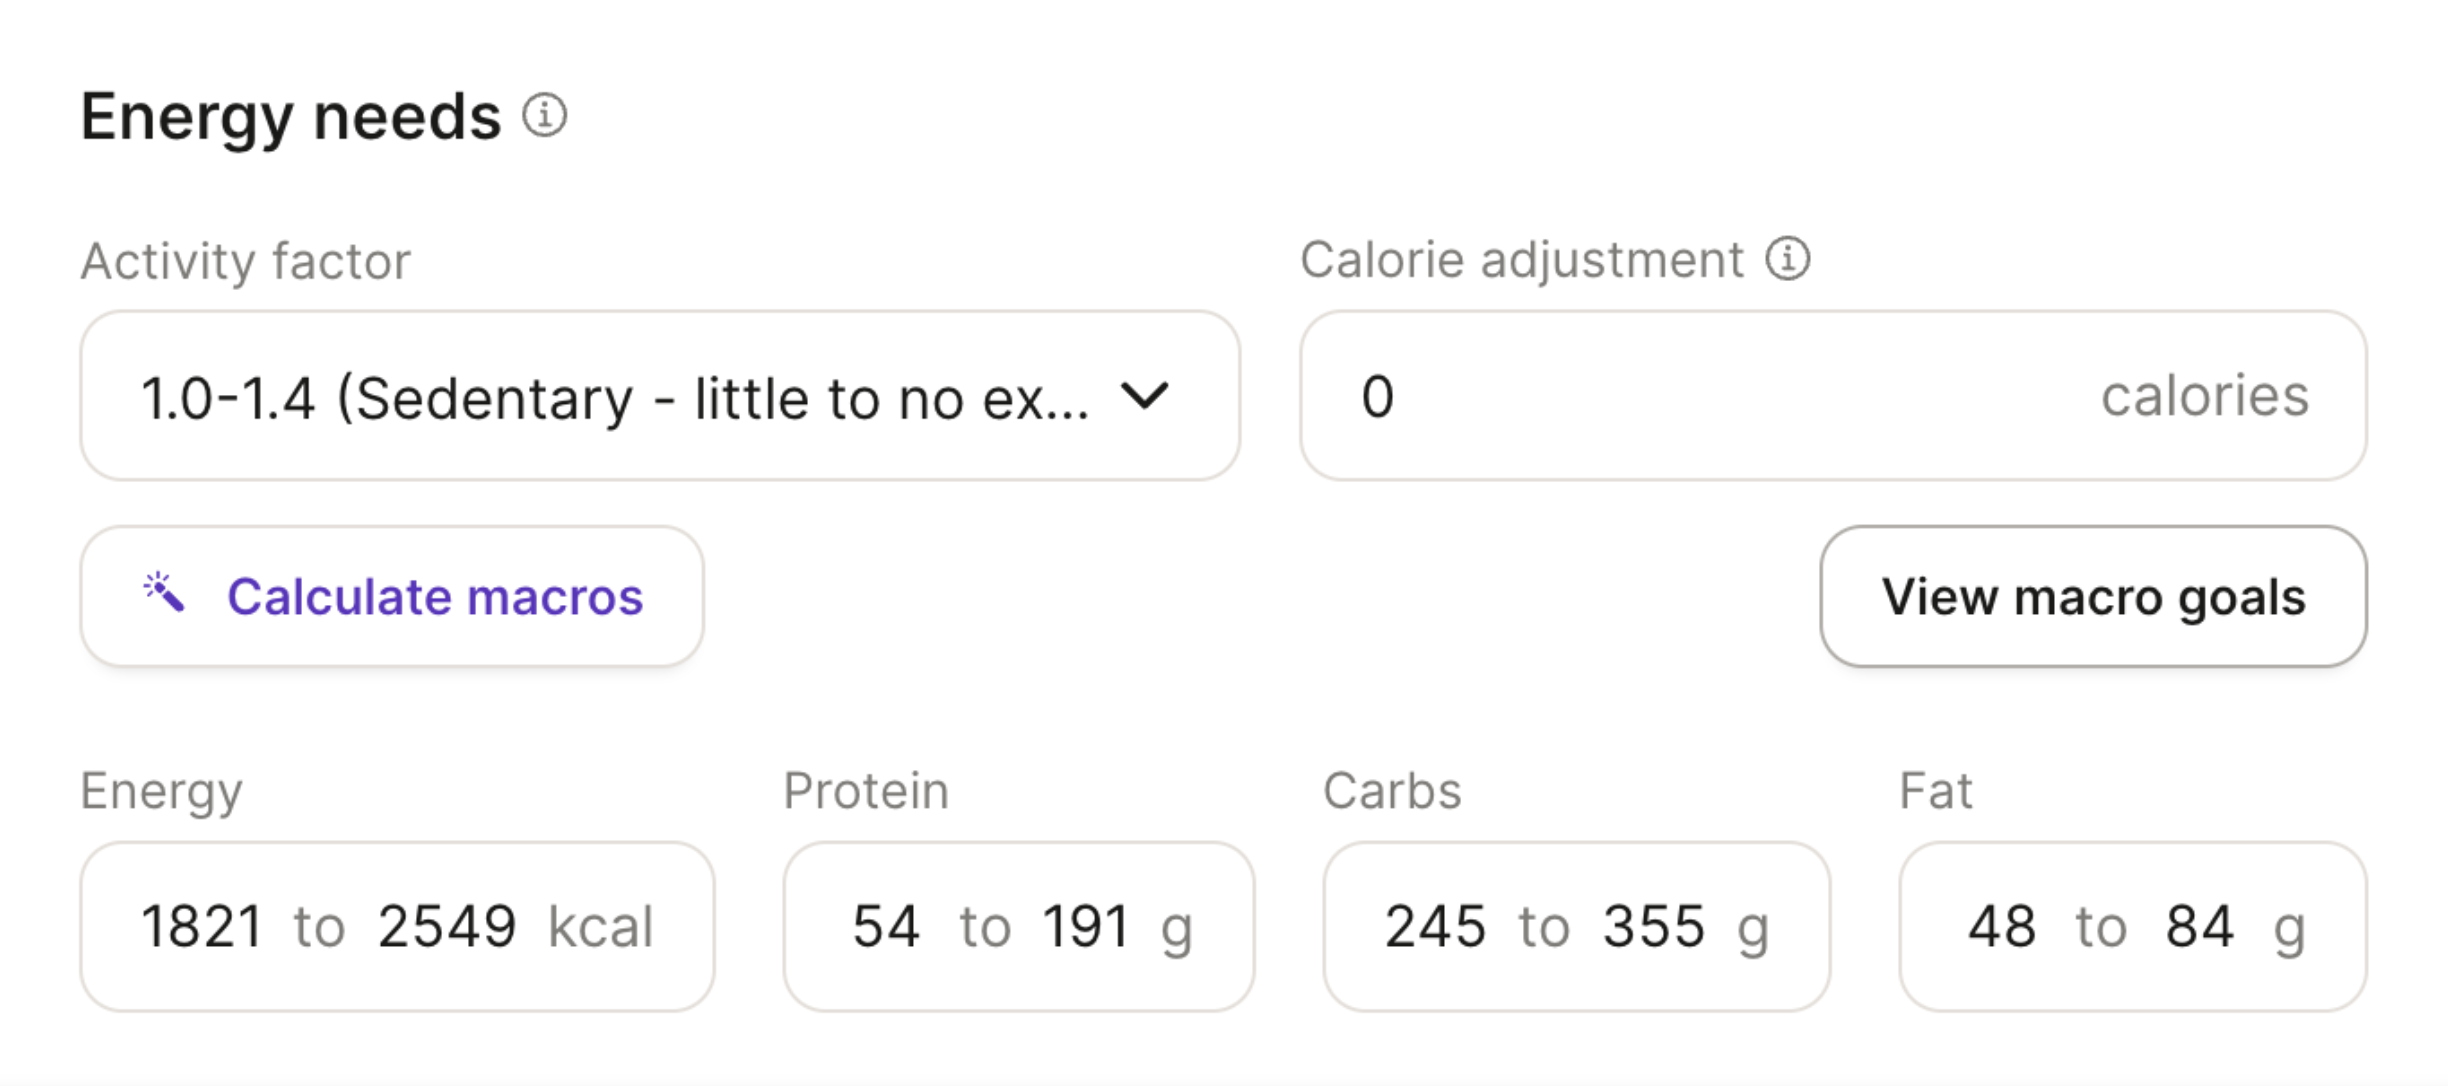
Task: Click the calories unit label in adjustment field
Action: pos(2205,396)
